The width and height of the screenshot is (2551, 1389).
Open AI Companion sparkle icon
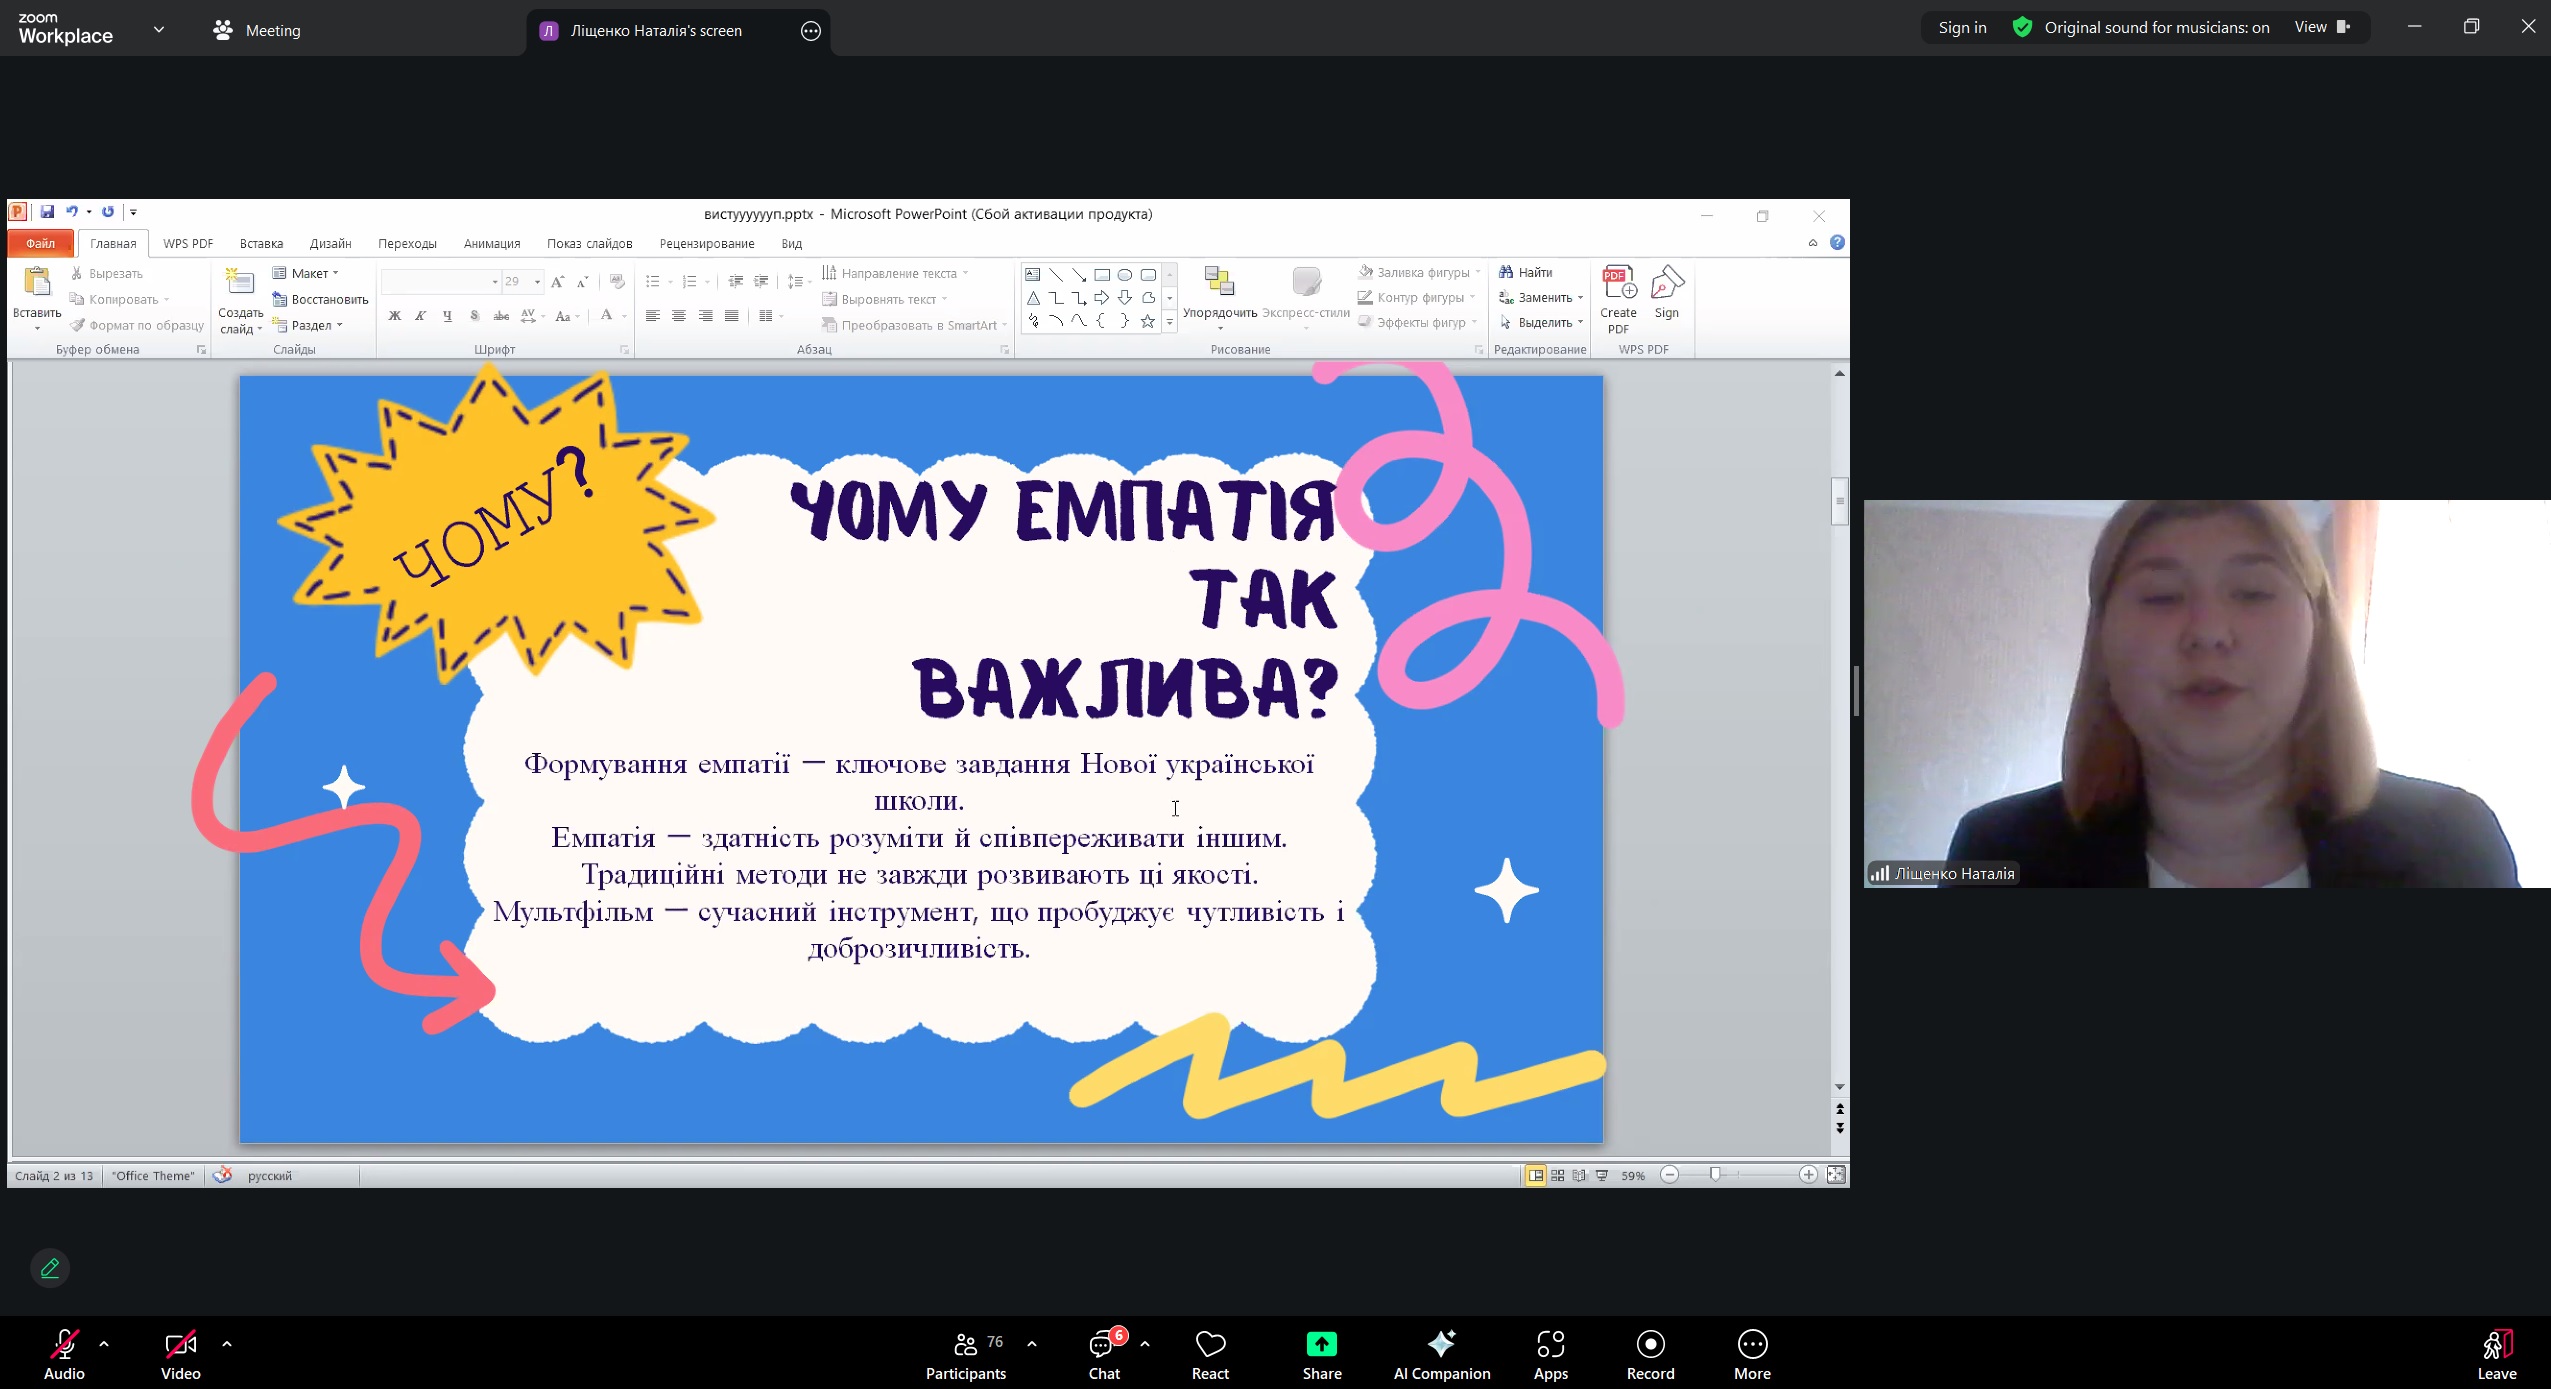point(1441,1344)
